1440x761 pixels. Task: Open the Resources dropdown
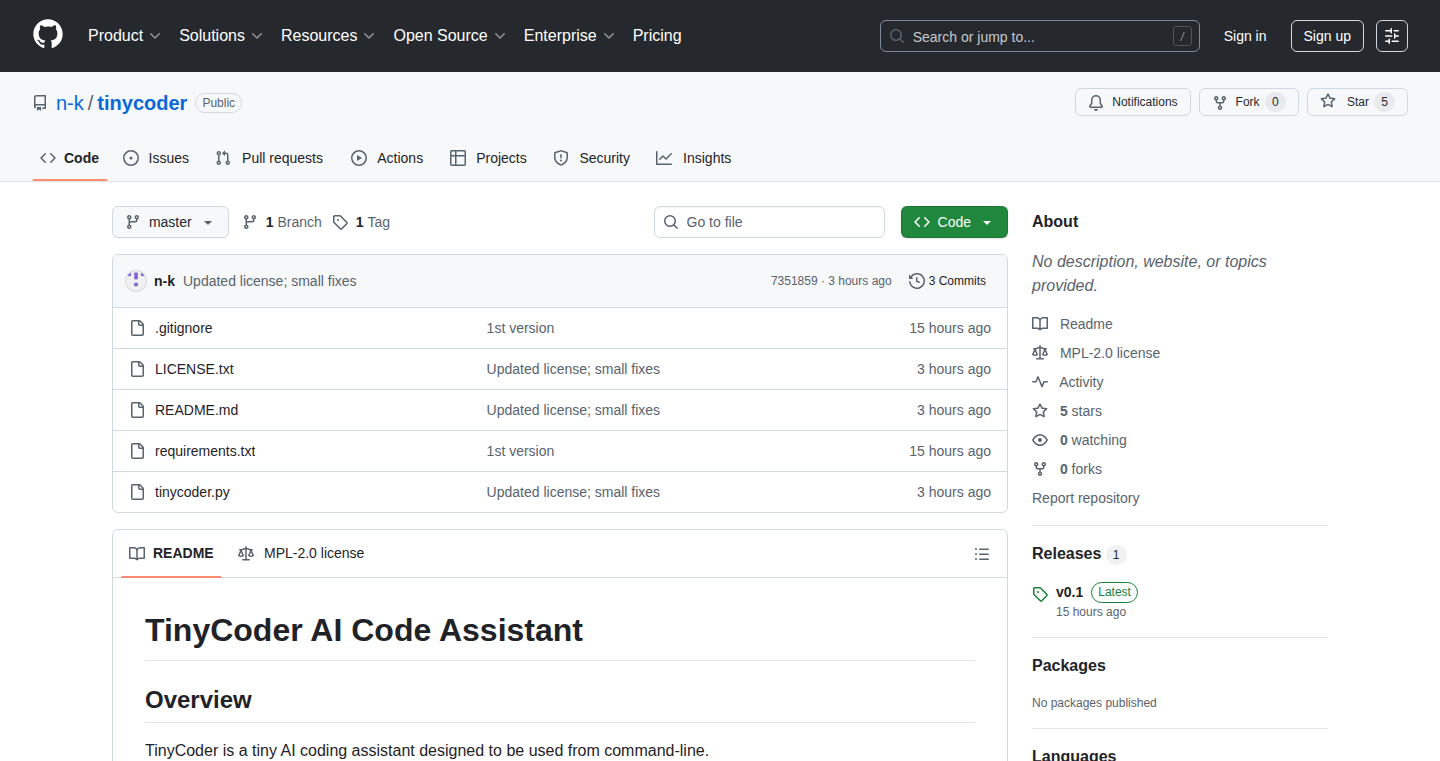328,36
